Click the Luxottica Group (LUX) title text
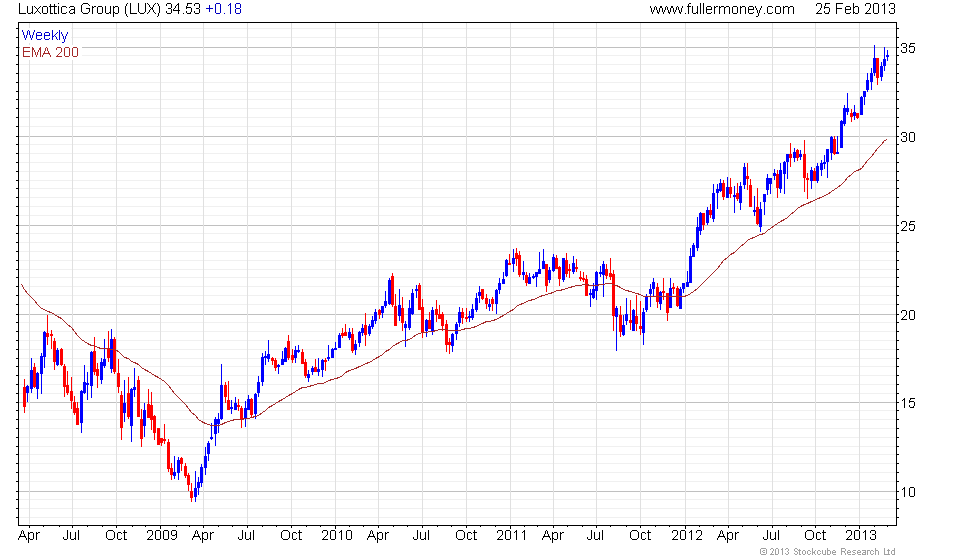Image resolution: width=980 pixels, height=560 pixels. tap(89, 9)
